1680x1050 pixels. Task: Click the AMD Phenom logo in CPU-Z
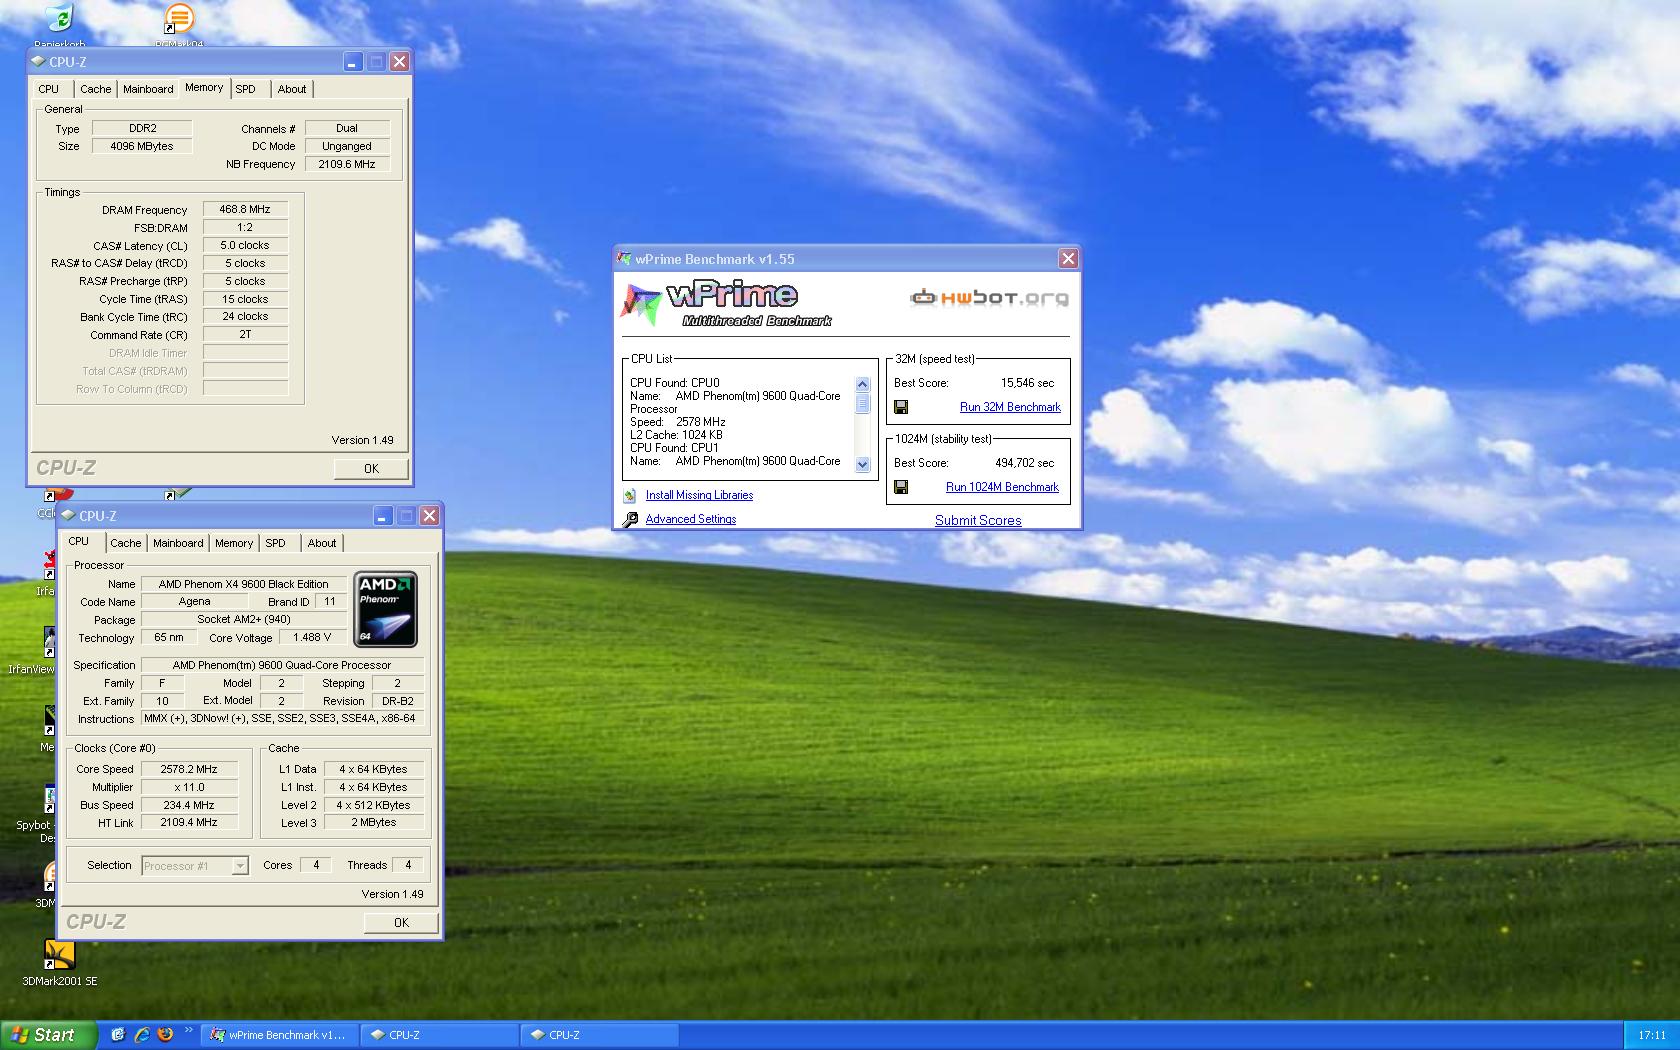click(x=386, y=609)
